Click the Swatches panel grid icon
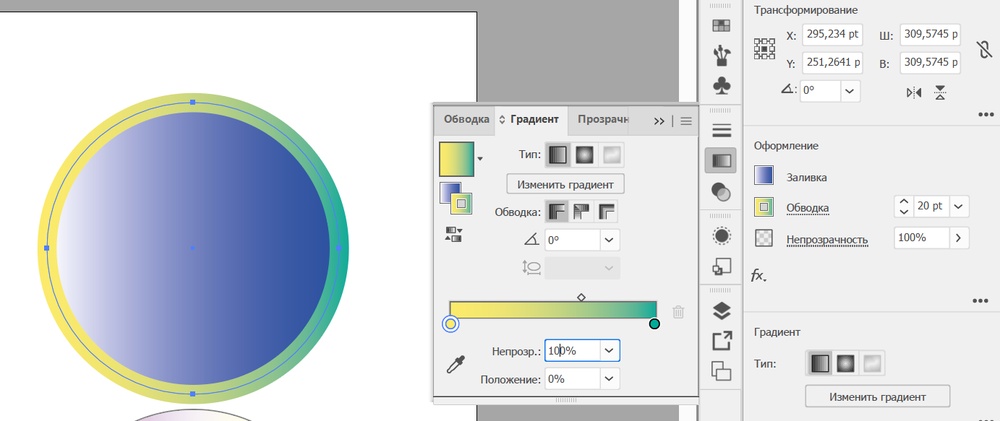The height and width of the screenshot is (421, 1000). click(x=721, y=26)
